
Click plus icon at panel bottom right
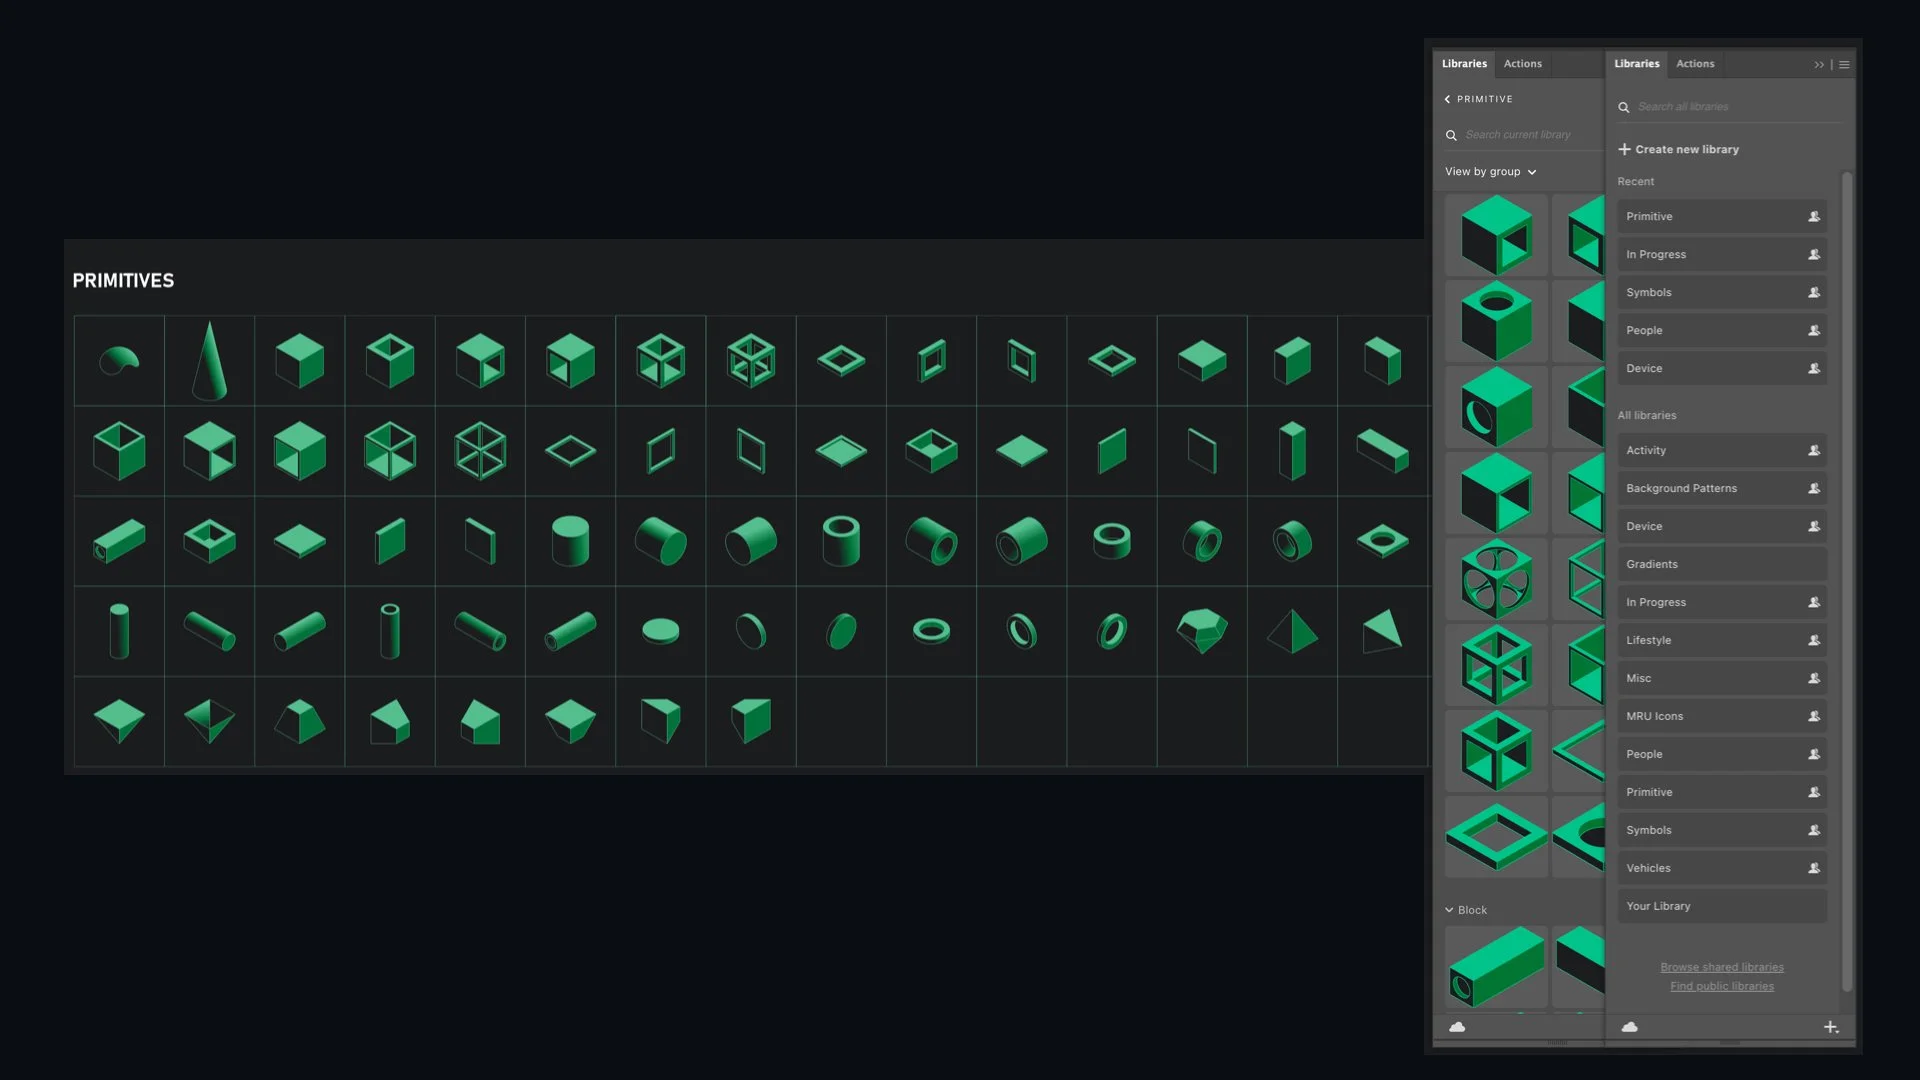[1830, 1027]
